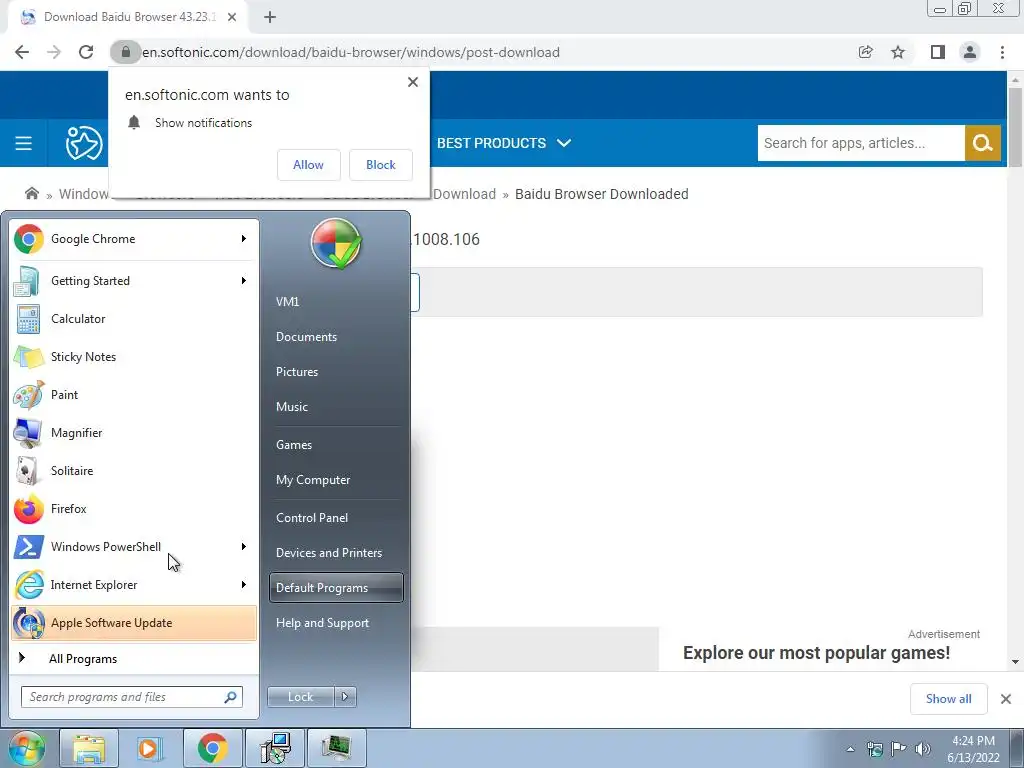Screen dimensions: 1024x768
Task: Reload the page in Chrome
Action: click(86, 52)
